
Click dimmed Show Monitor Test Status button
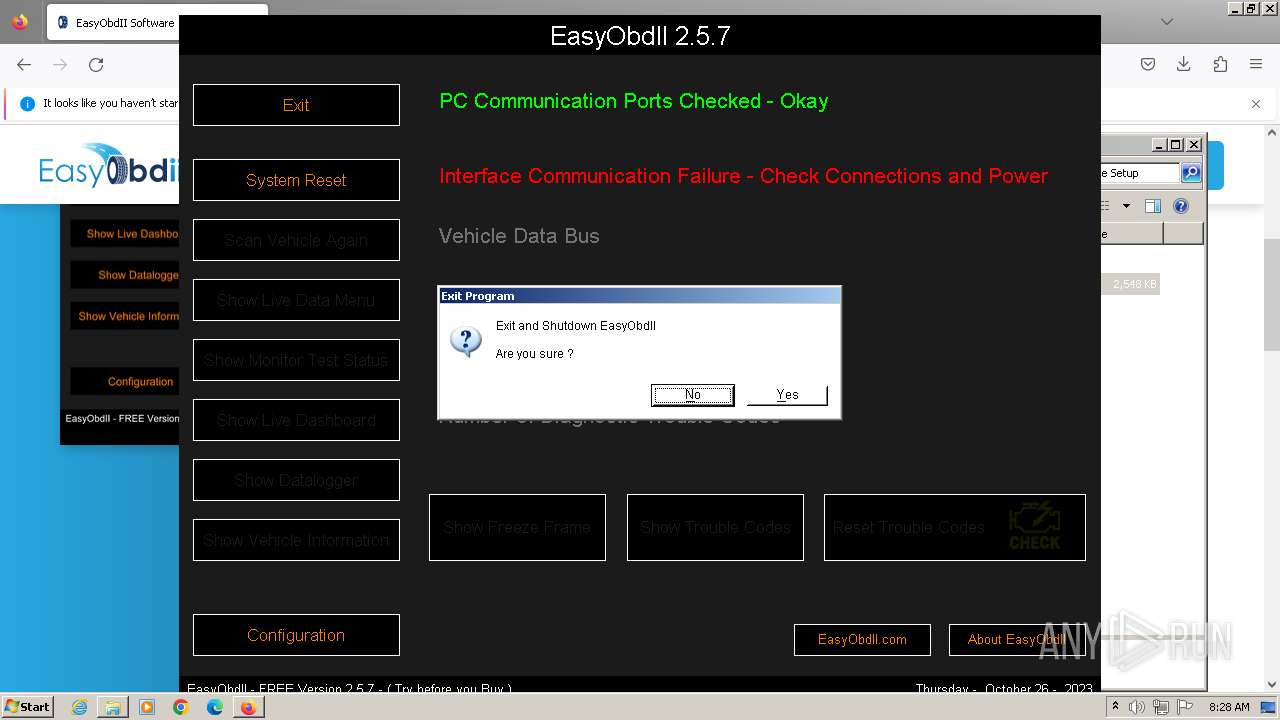pyautogui.click(x=296, y=360)
